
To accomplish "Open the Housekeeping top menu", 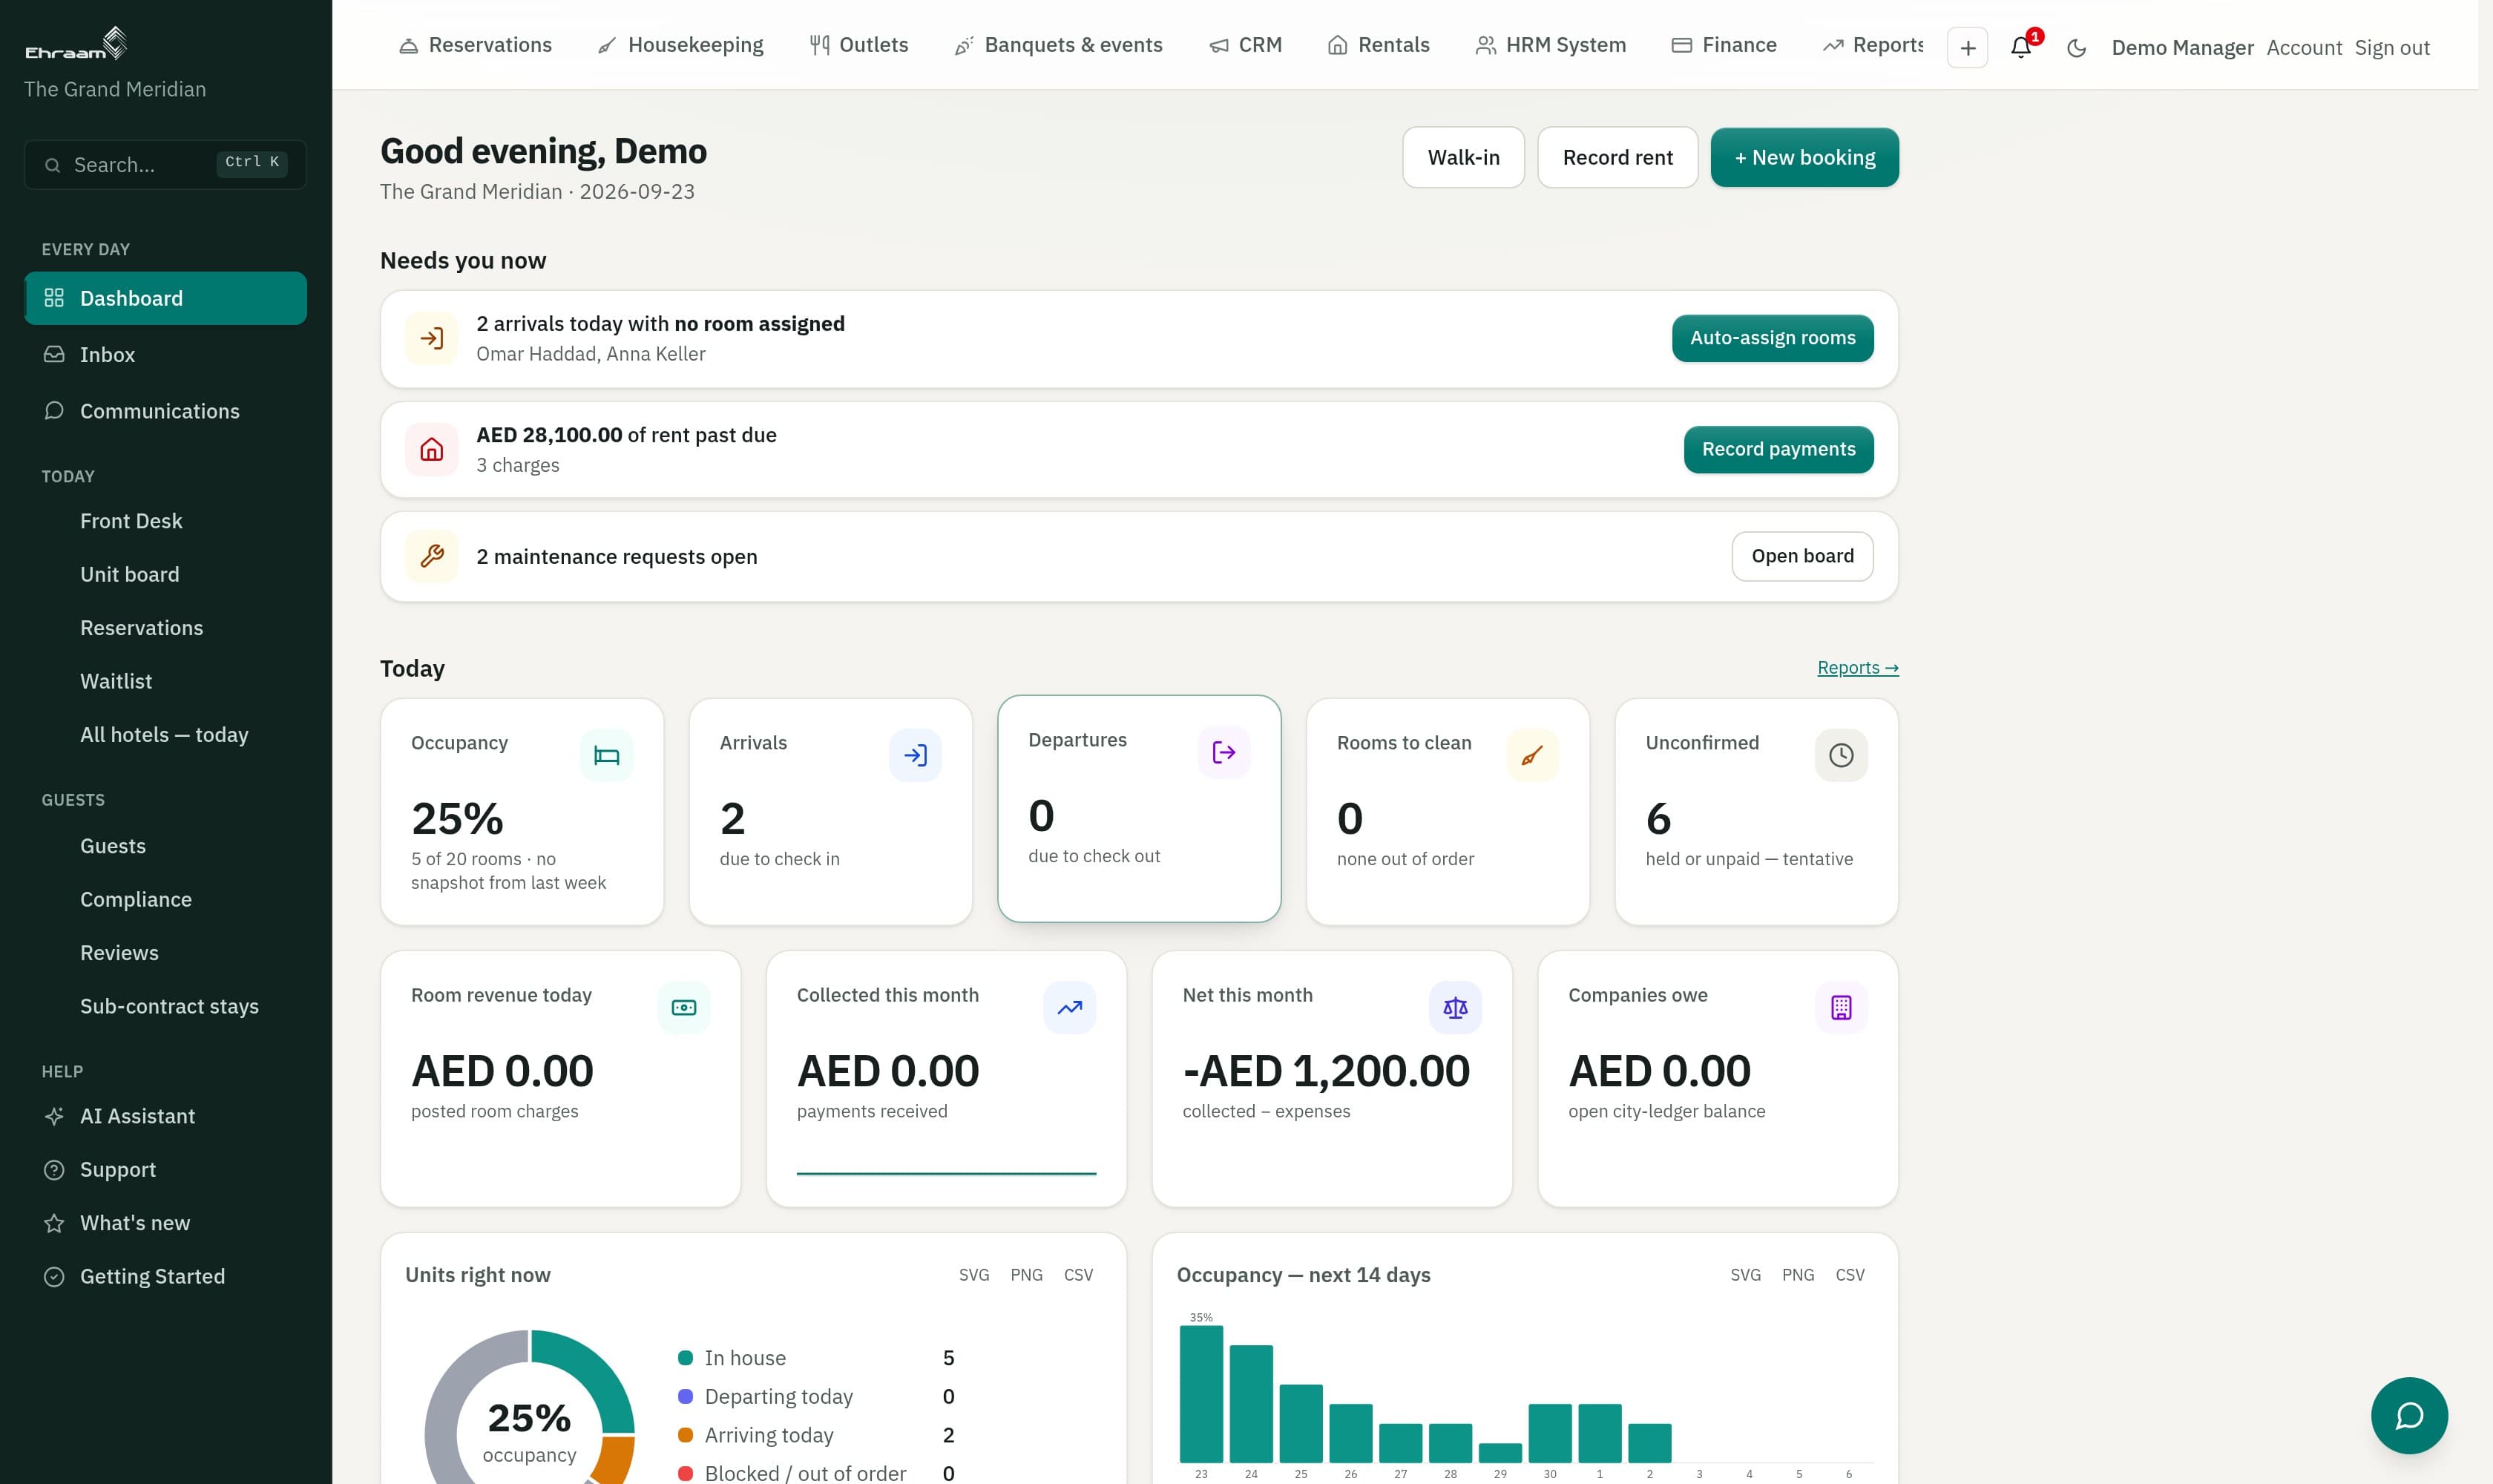I will [x=680, y=45].
